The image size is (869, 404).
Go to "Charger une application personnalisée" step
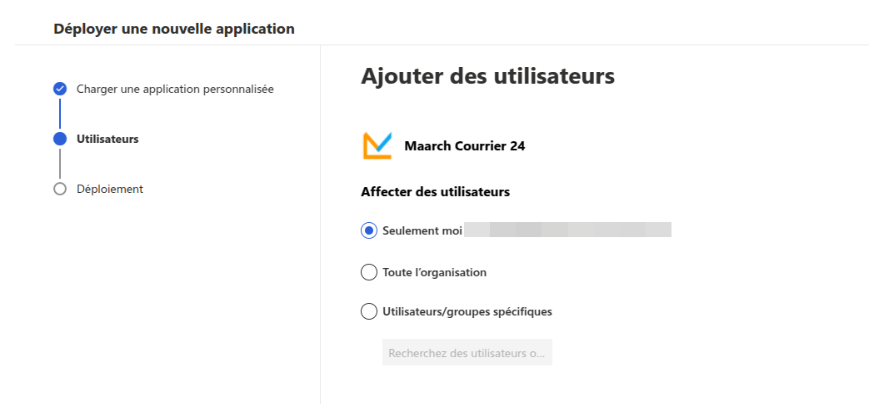tap(175, 89)
